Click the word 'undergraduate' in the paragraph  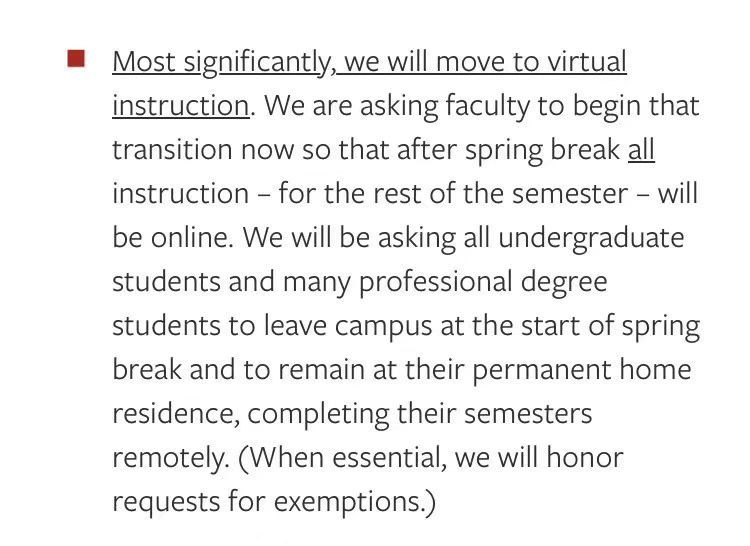coord(591,238)
